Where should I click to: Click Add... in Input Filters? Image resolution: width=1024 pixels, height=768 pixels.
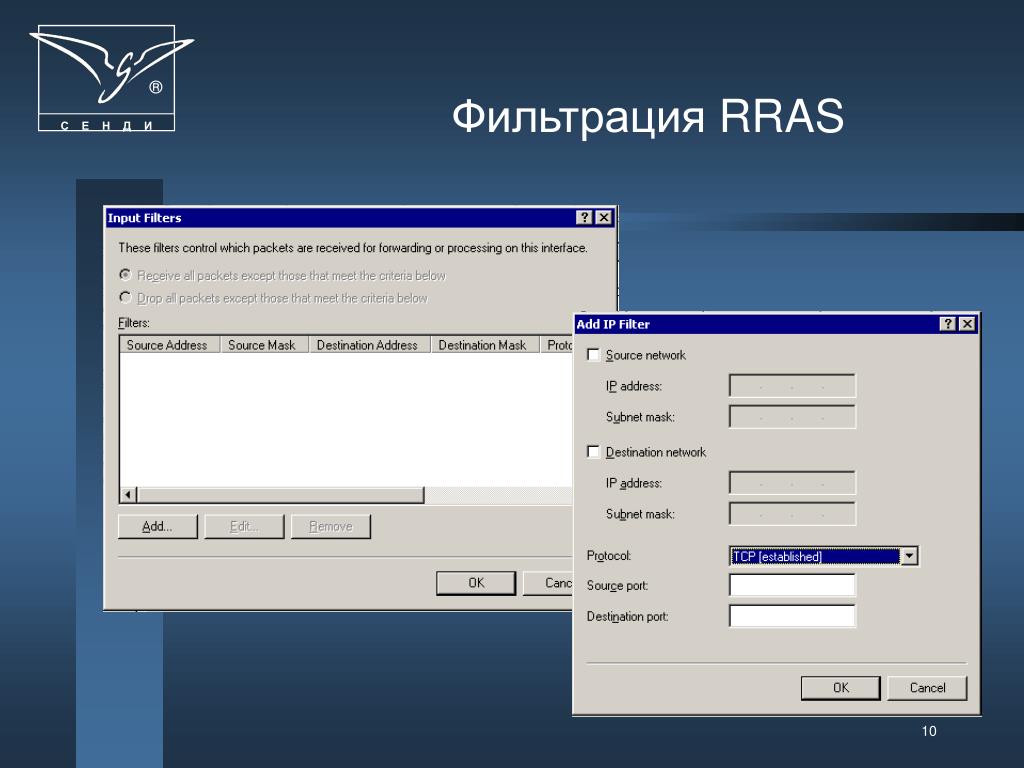(157, 526)
